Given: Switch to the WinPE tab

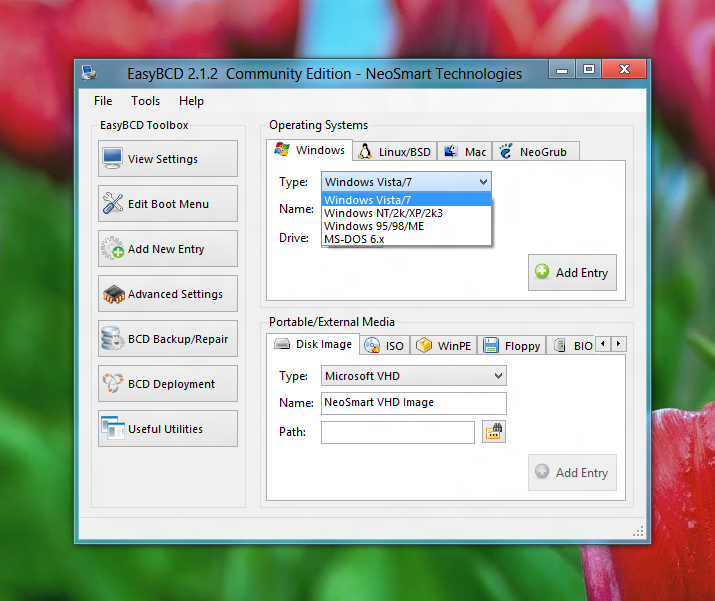Looking at the screenshot, I should click(x=444, y=346).
